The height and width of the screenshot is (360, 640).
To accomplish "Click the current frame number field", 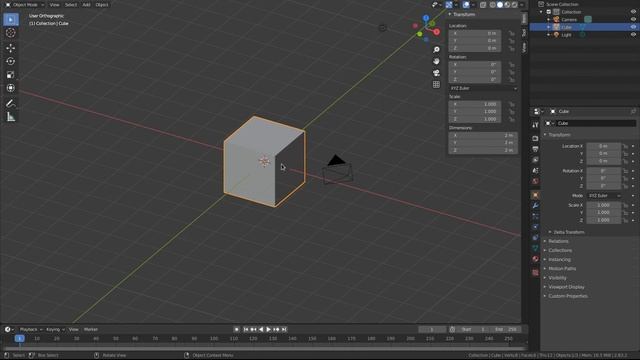I will point(432,329).
